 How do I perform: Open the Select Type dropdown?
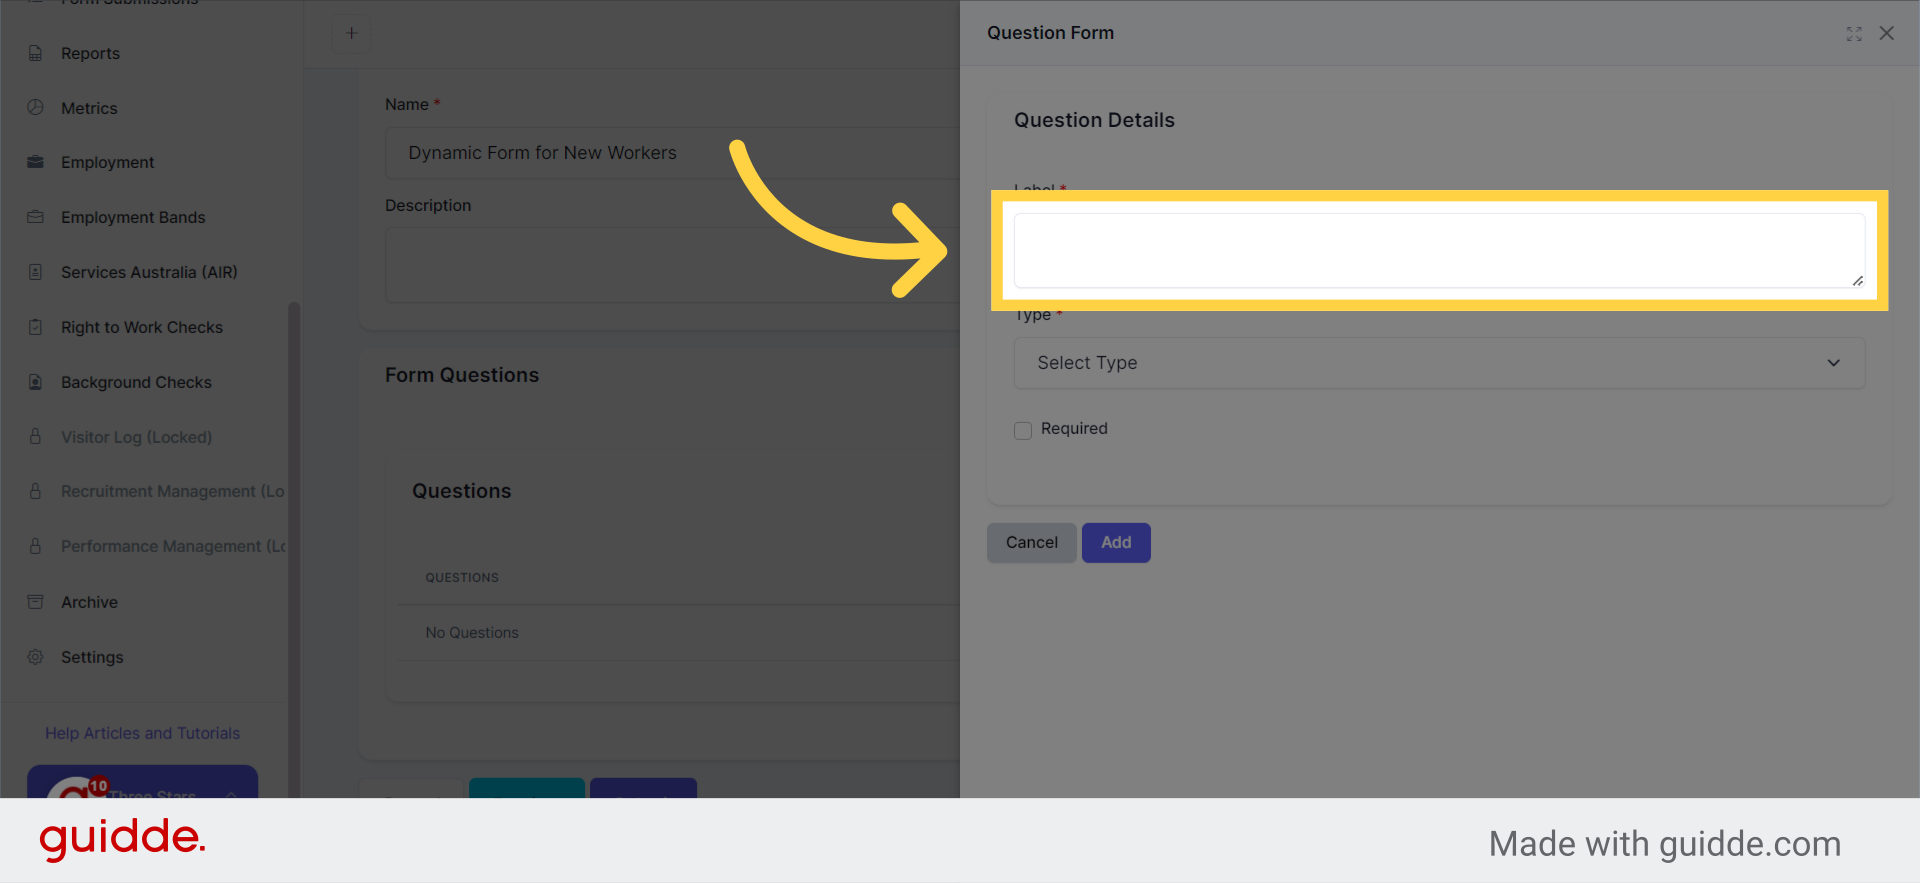[1439, 363]
